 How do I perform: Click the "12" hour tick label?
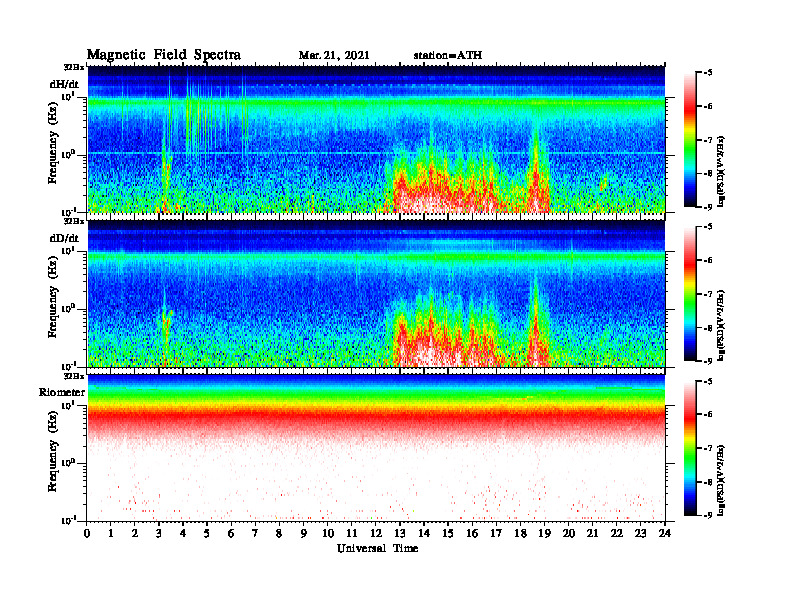[x=376, y=534]
